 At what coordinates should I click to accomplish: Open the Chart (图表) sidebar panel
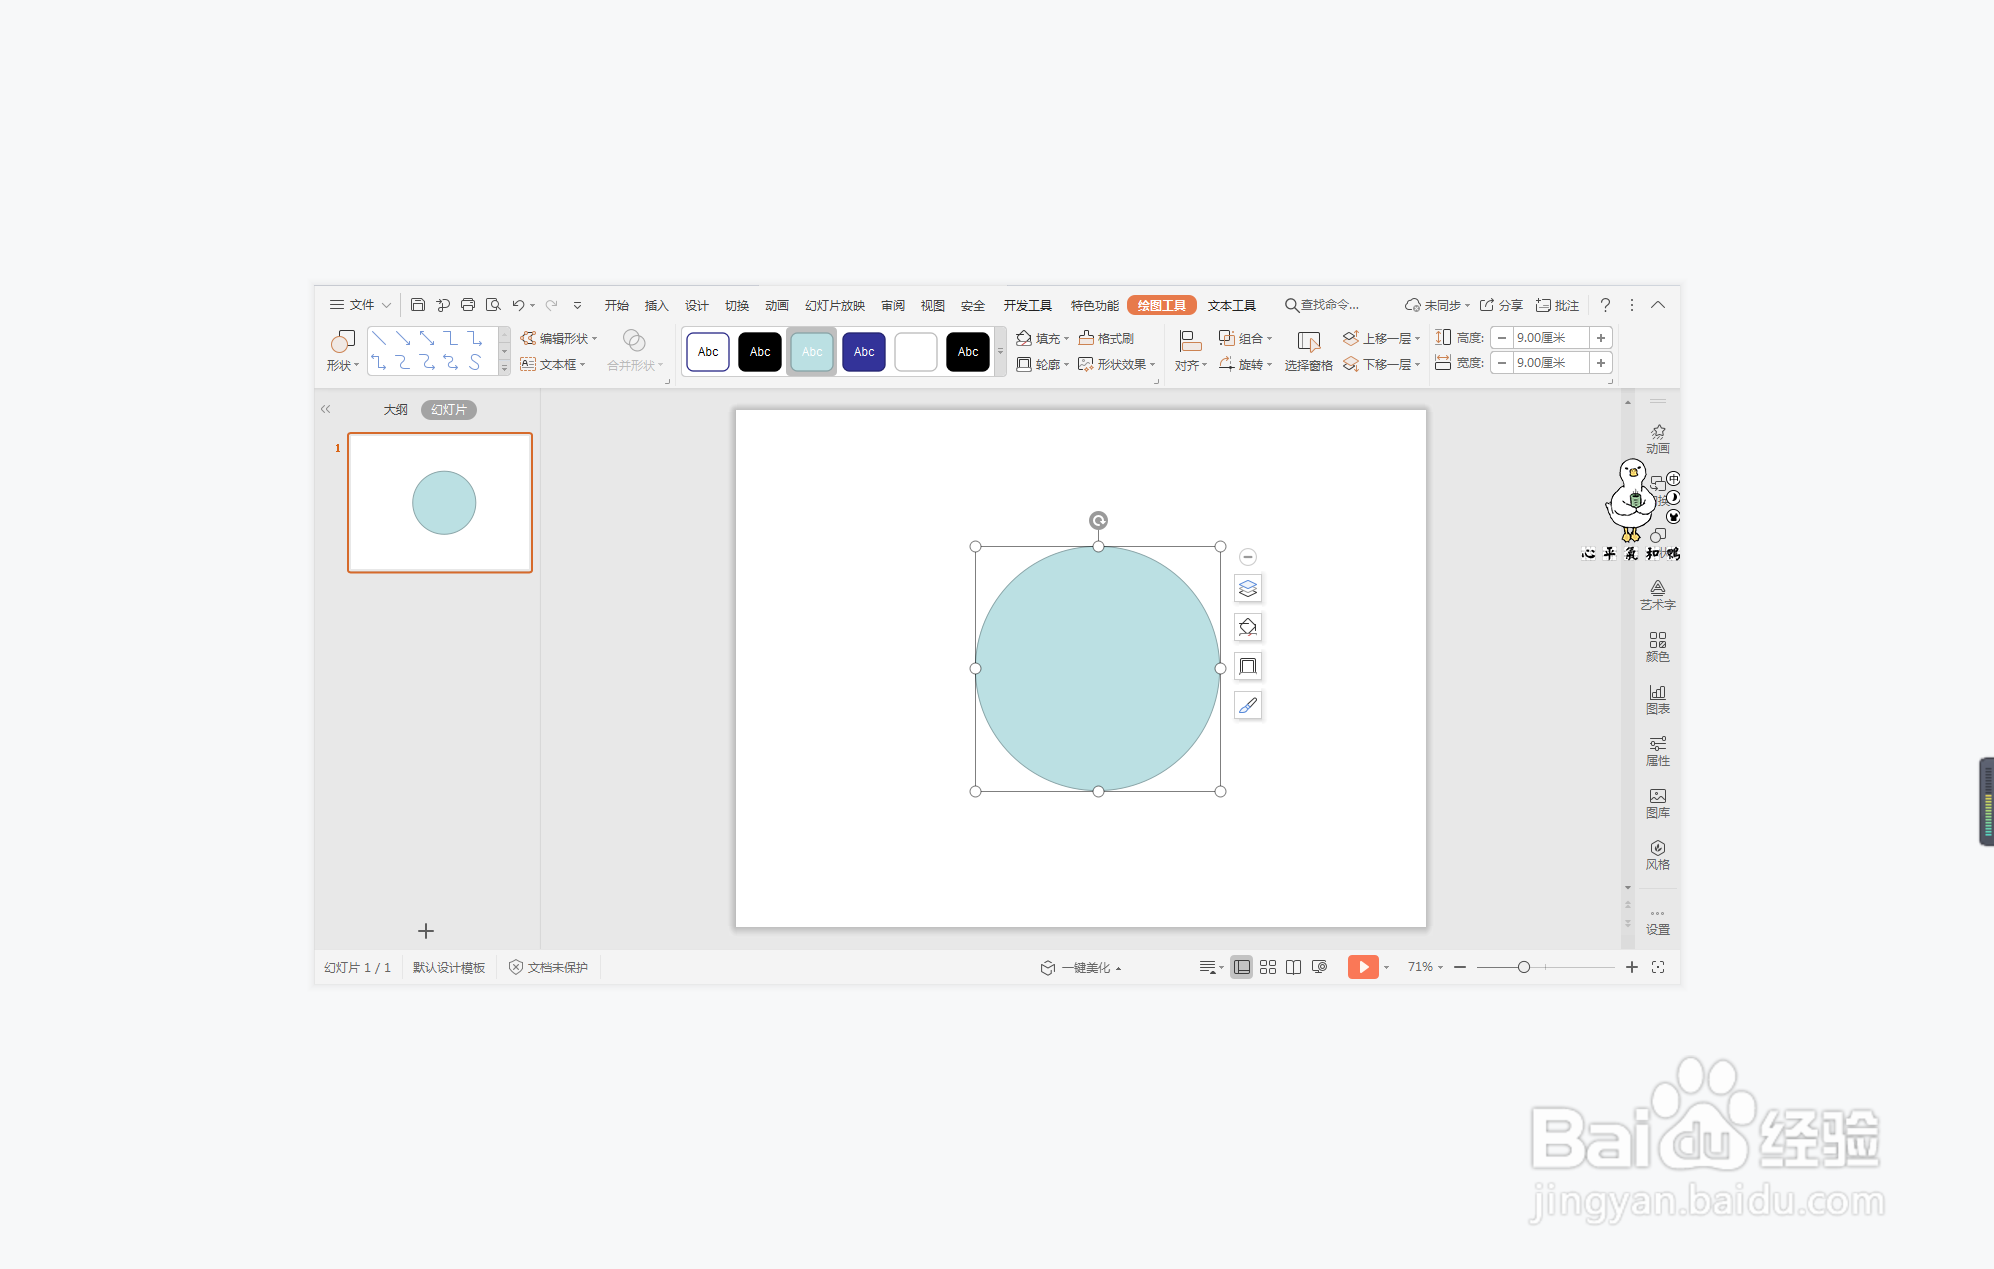click(1657, 699)
